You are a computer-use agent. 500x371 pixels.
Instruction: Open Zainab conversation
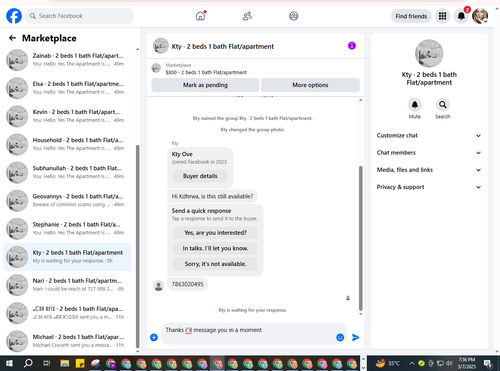tap(68, 60)
